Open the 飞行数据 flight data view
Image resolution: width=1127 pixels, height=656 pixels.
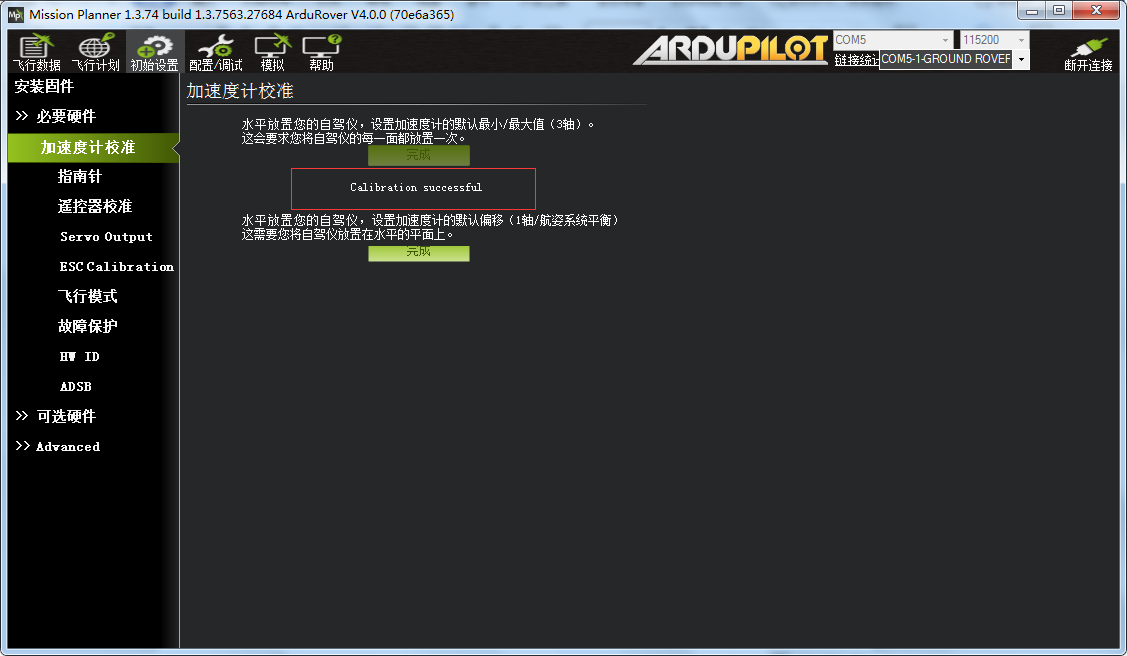pyautogui.click(x=36, y=52)
